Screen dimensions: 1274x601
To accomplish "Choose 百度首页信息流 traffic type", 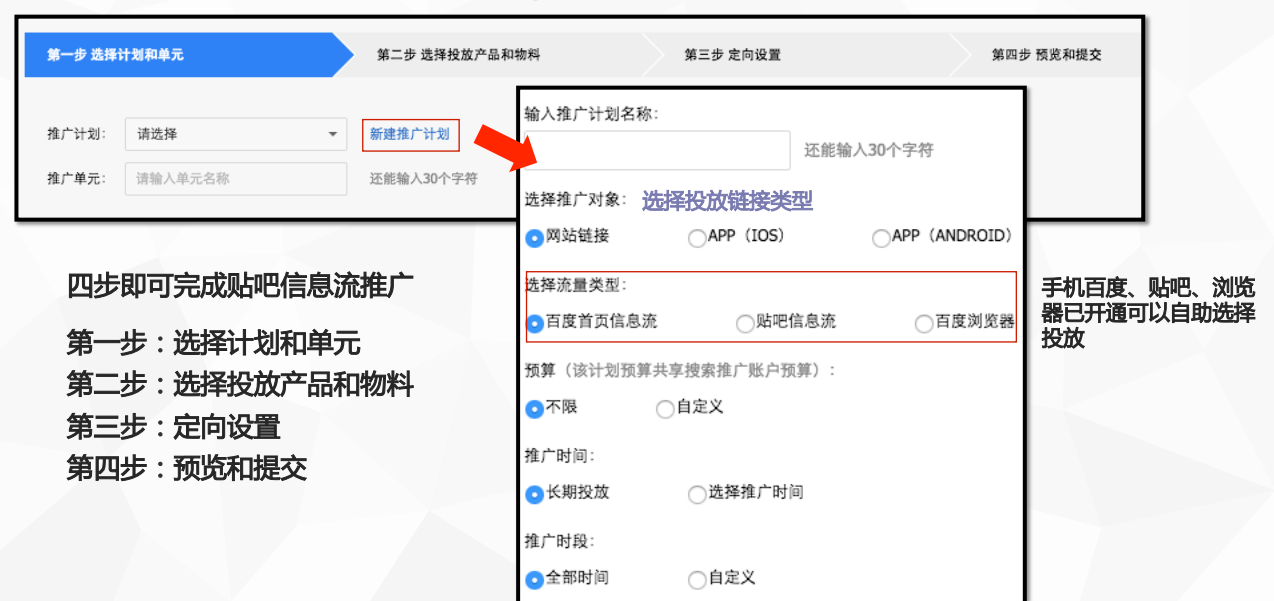I will coord(535,323).
